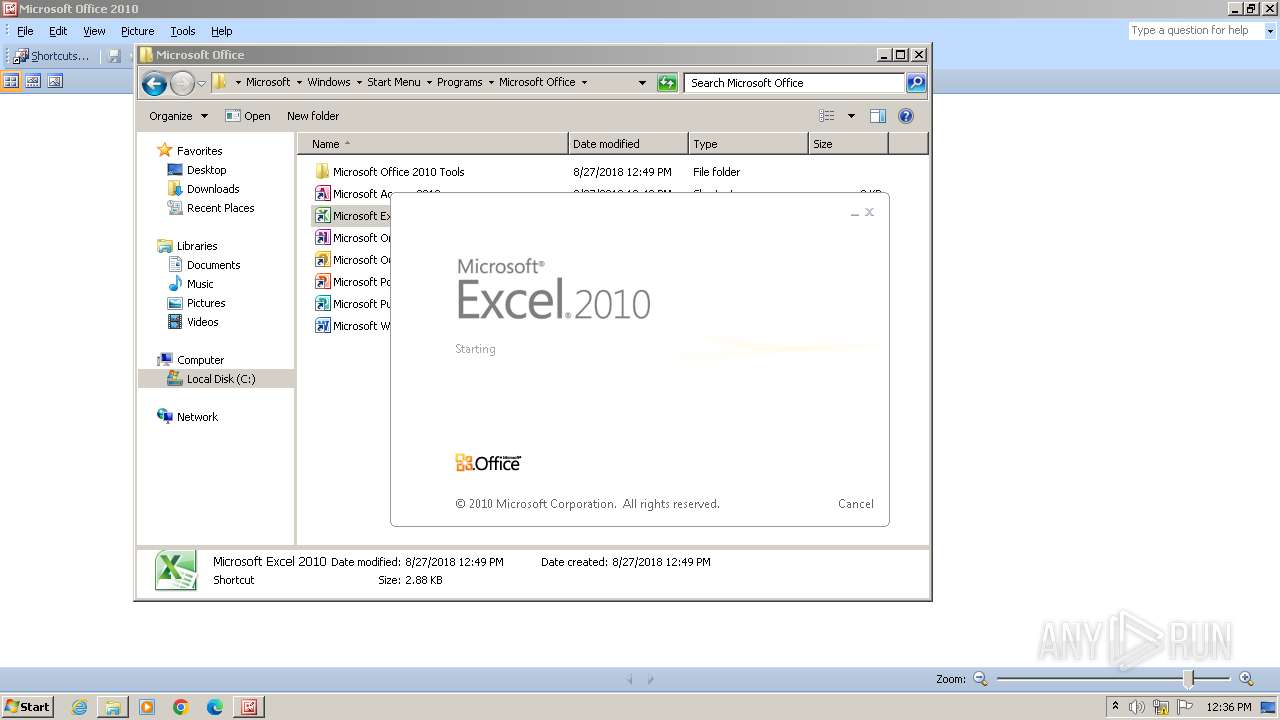This screenshot has width=1280, height=720.
Task: Select the Microsoft Publisher shortcut icon
Action: pos(322,304)
